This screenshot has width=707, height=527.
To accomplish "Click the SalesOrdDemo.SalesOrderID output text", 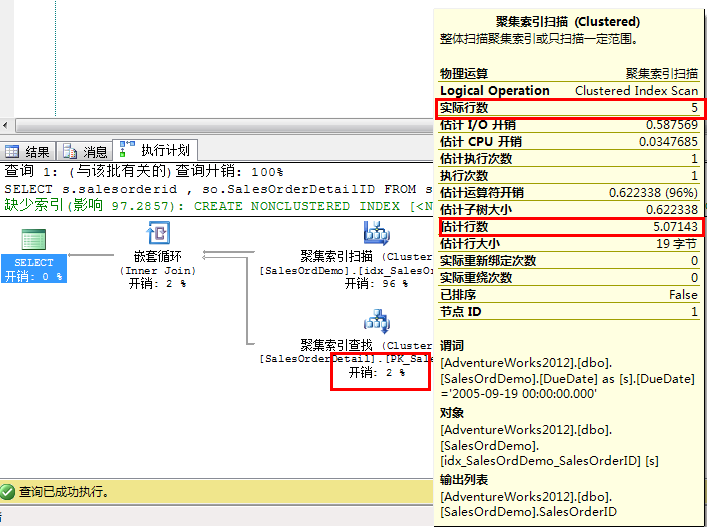I will pyautogui.click(x=528, y=512).
